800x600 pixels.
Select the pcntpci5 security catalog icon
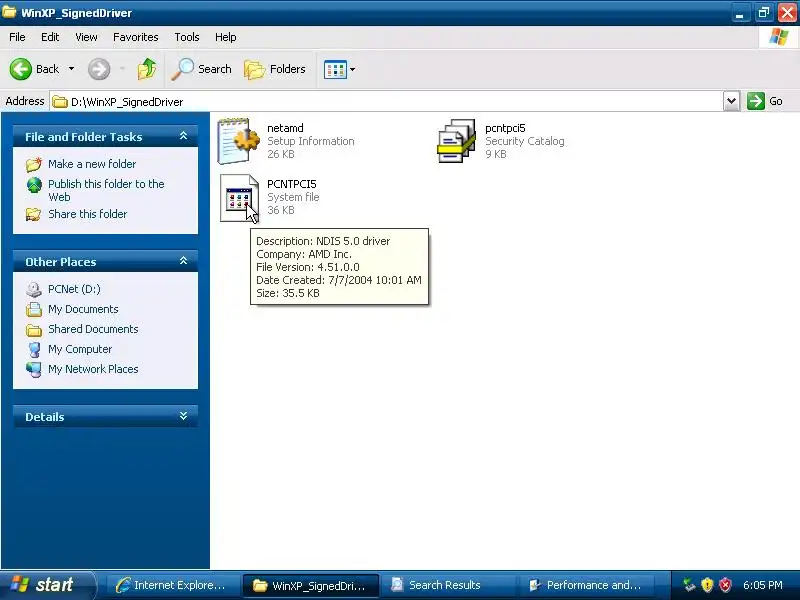coord(456,141)
